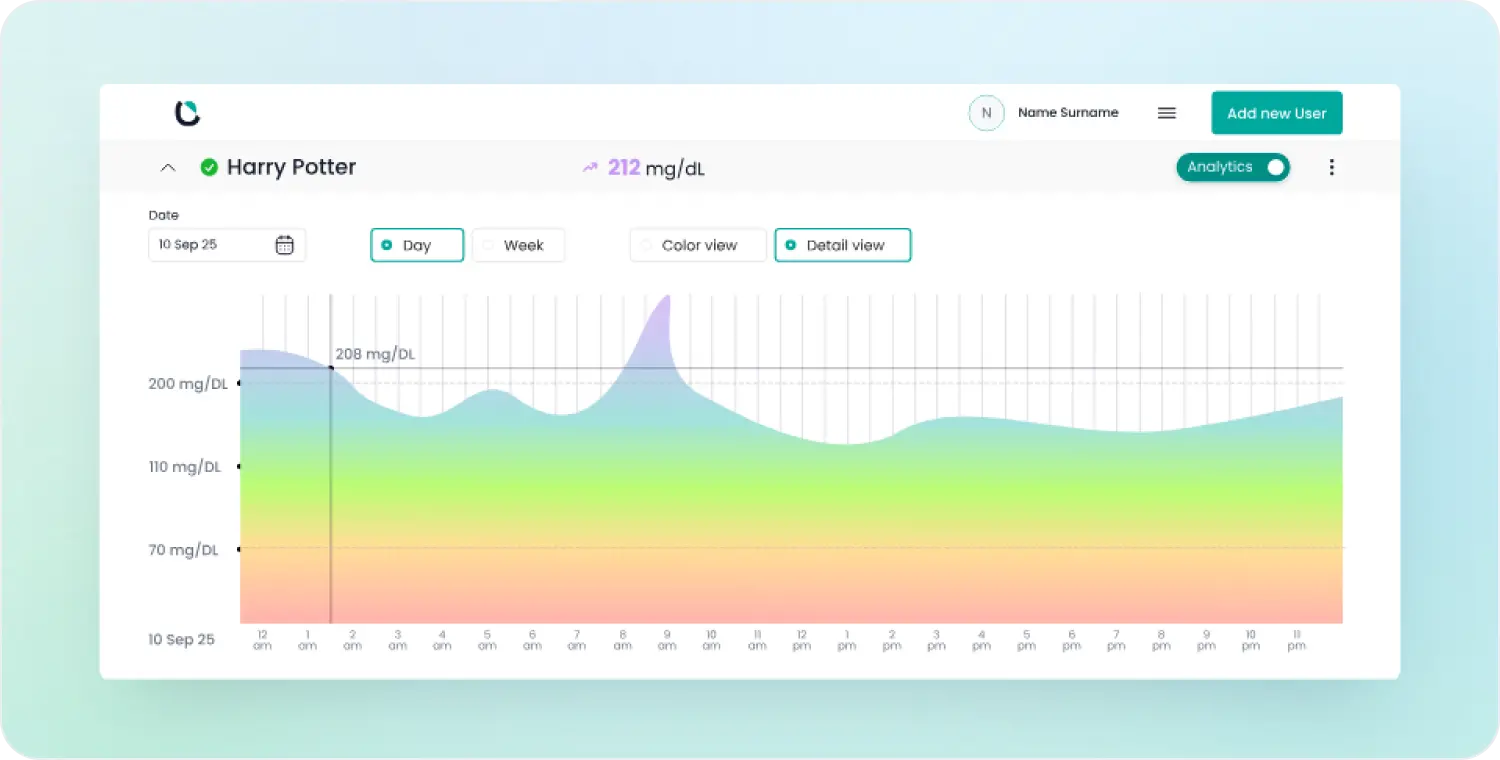Open the hamburger menu icon
1500x760 pixels.
tap(1166, 113)
